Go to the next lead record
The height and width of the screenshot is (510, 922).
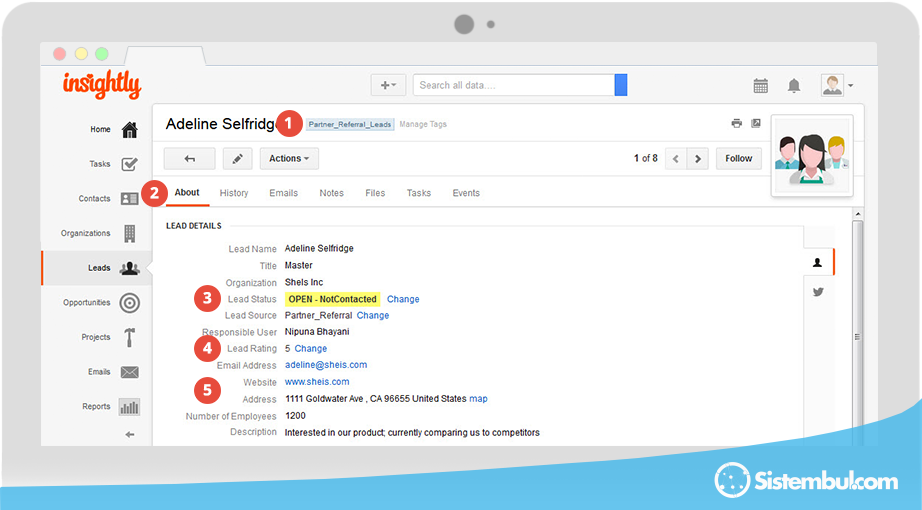coord(697,159)
